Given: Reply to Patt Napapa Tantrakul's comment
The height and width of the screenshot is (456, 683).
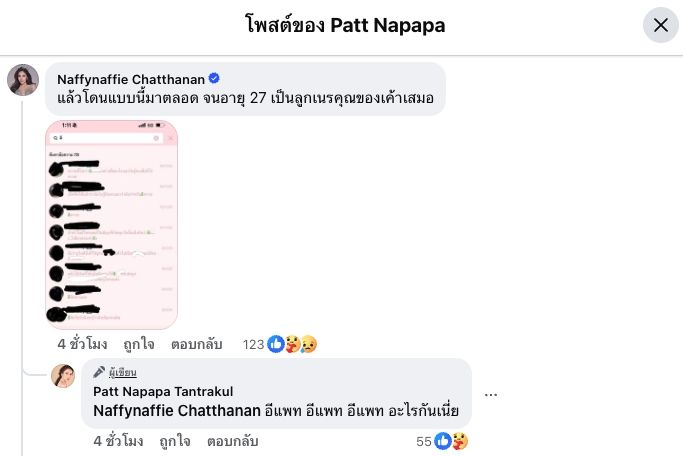Looking at the screenshot, I should click(x=233, y=441).
